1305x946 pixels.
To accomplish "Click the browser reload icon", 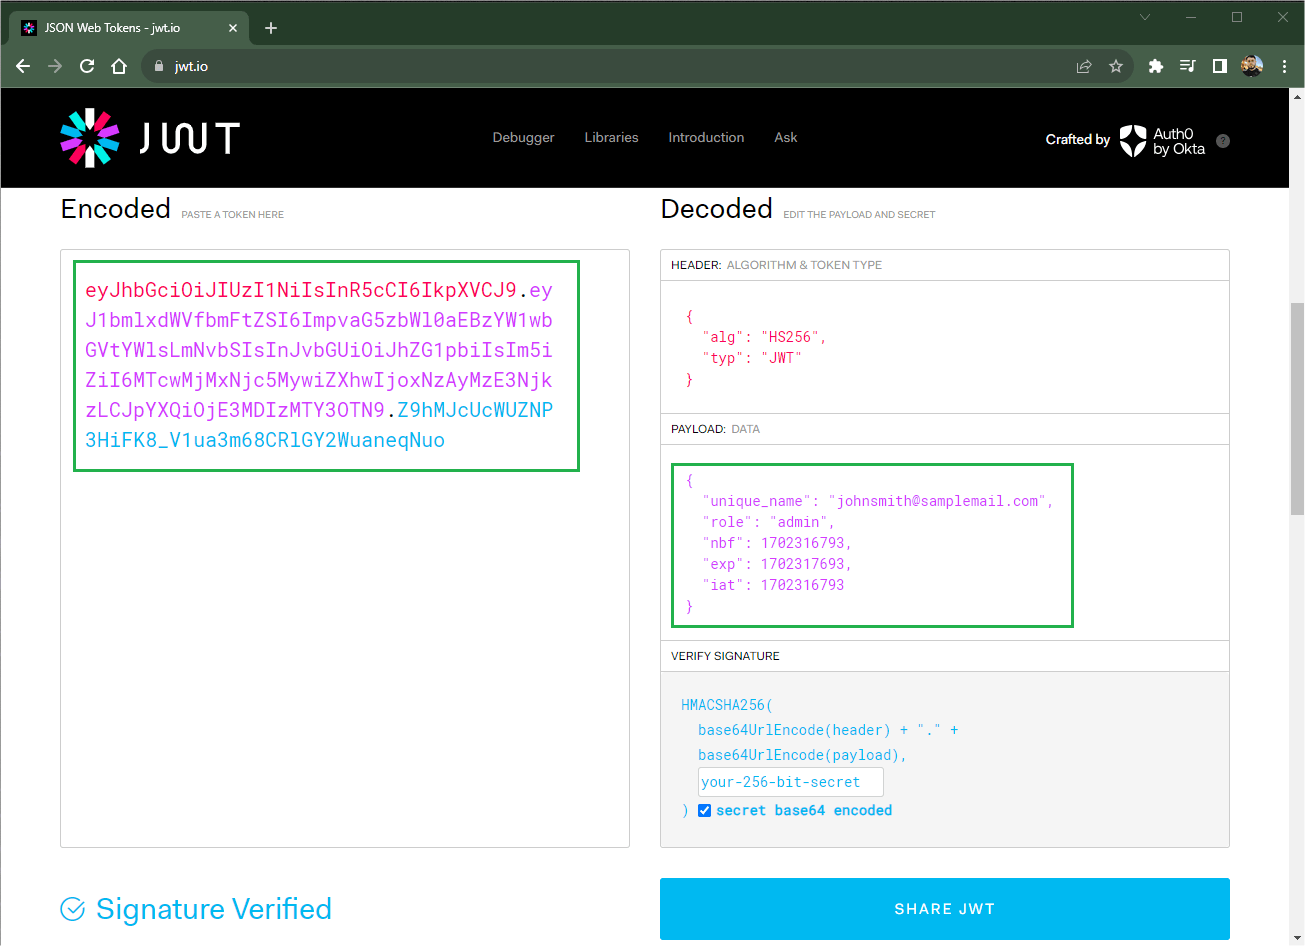I will tap(87, 66).
